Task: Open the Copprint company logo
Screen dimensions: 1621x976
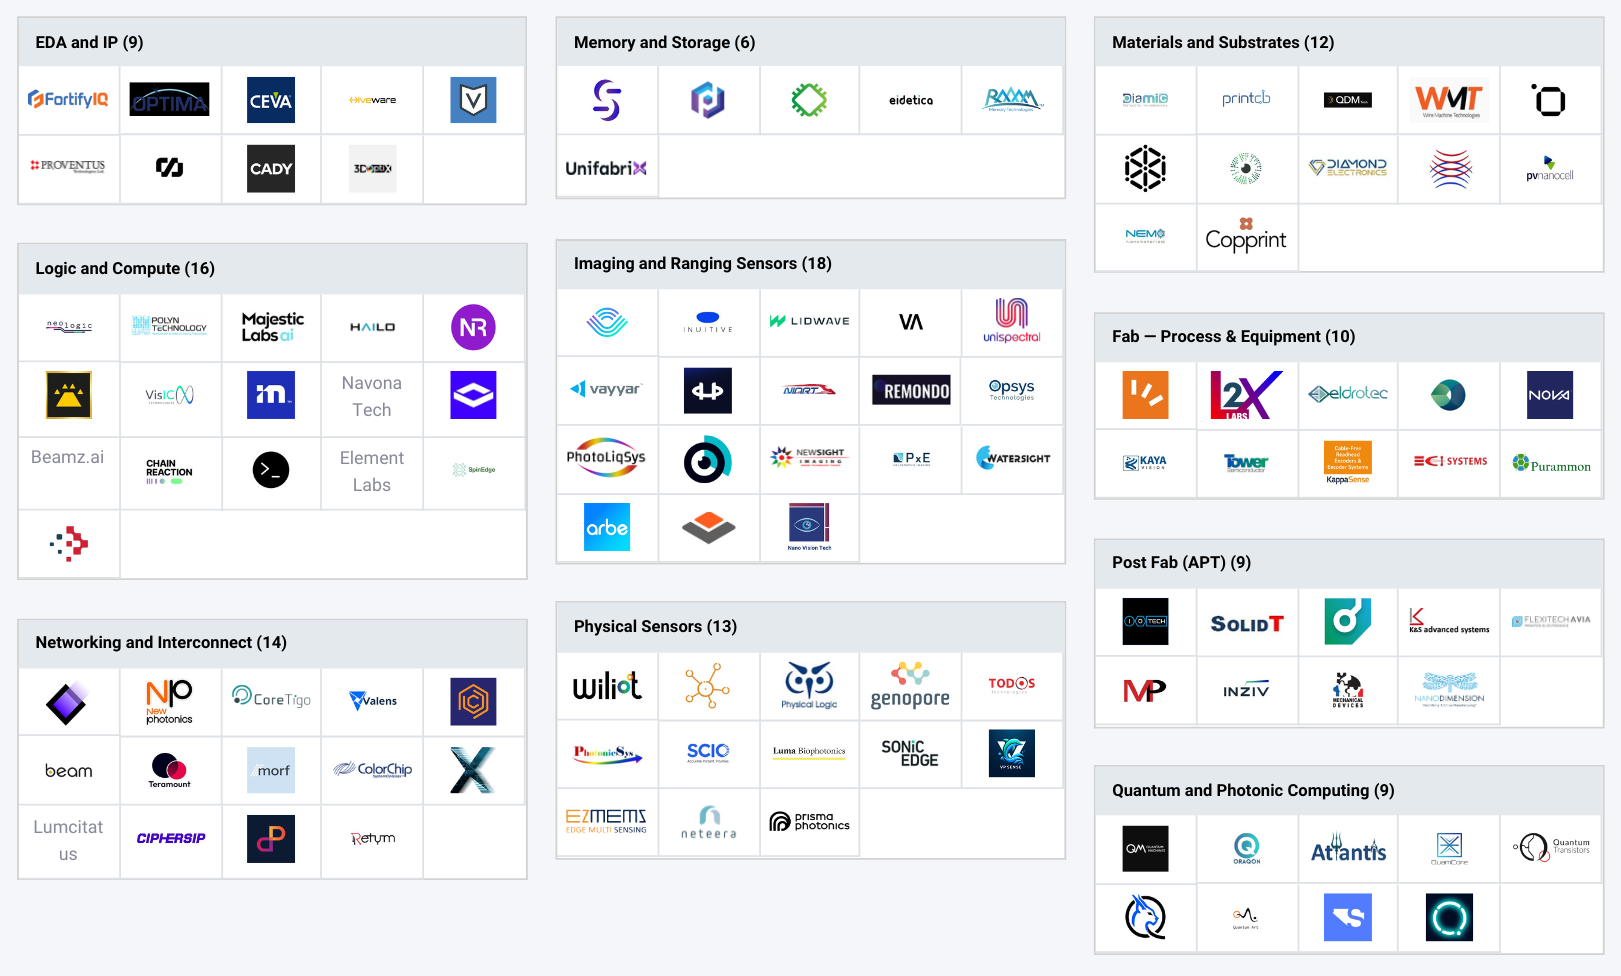Action: tap(1246, 237)
